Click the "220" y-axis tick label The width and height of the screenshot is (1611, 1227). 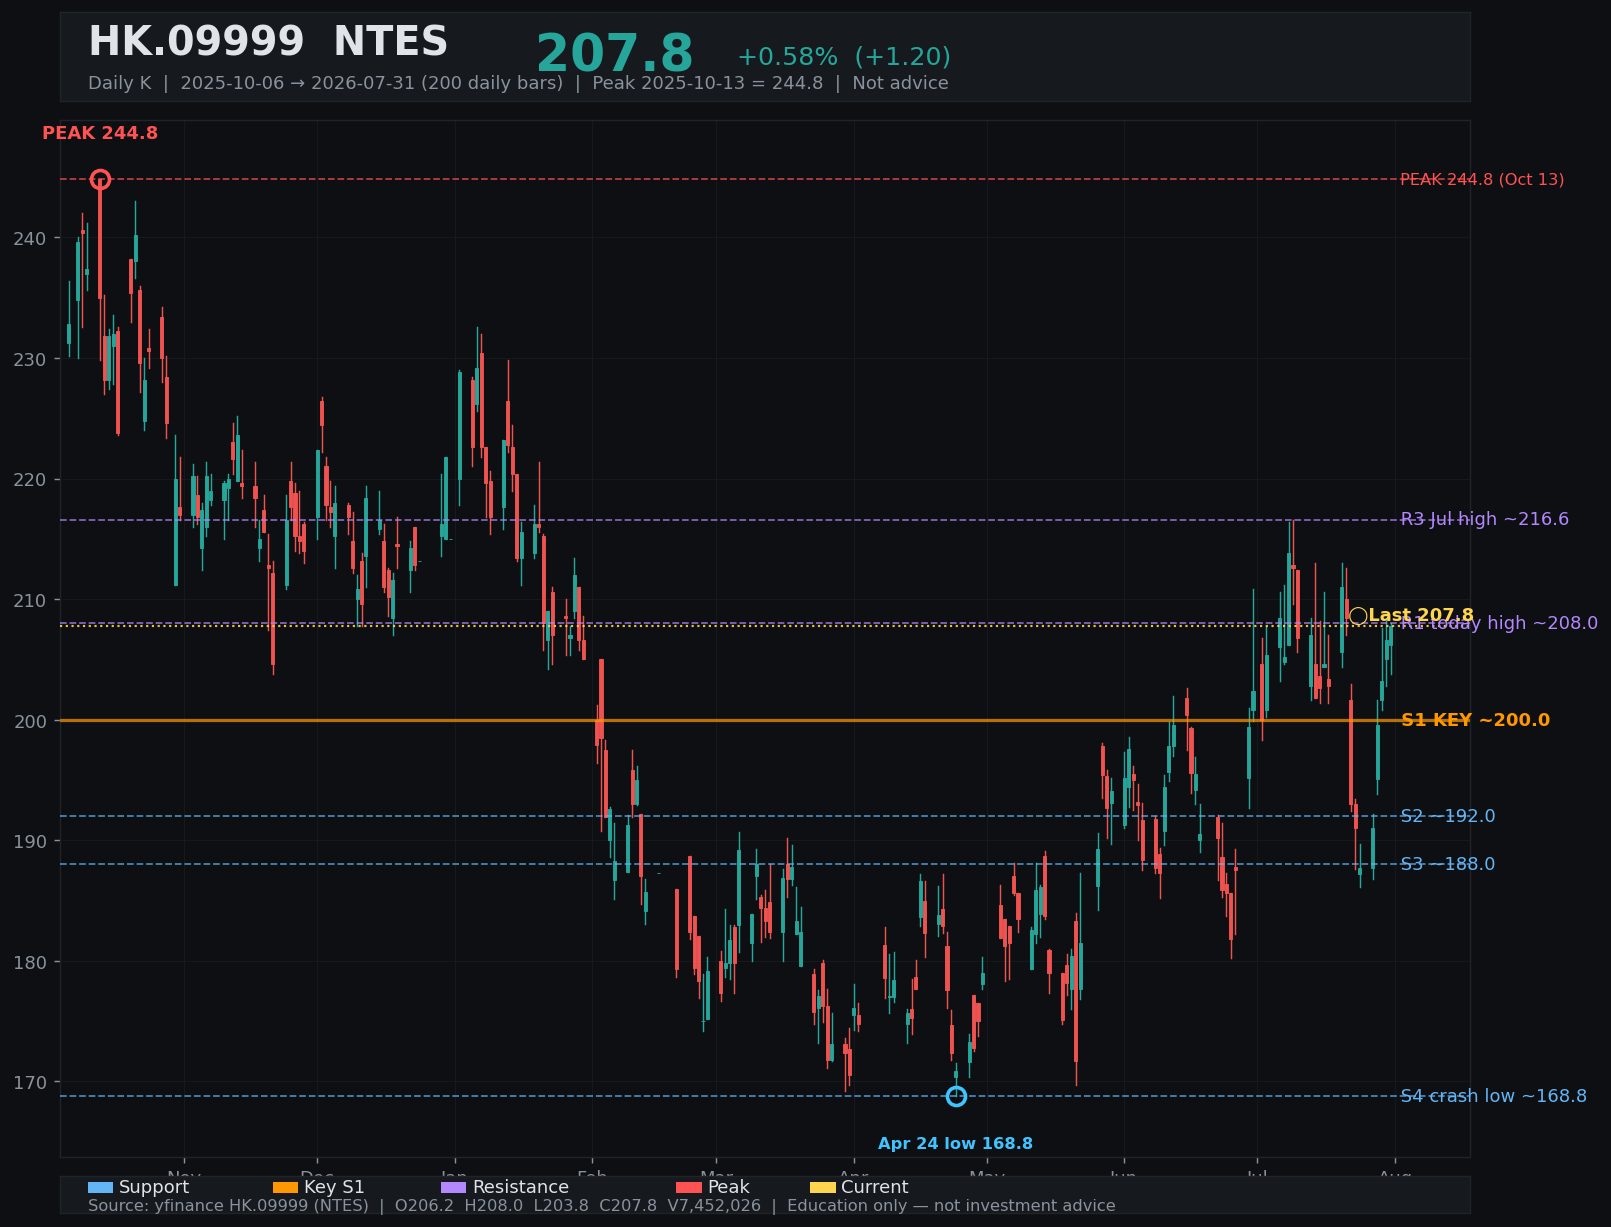coord(29,480)
